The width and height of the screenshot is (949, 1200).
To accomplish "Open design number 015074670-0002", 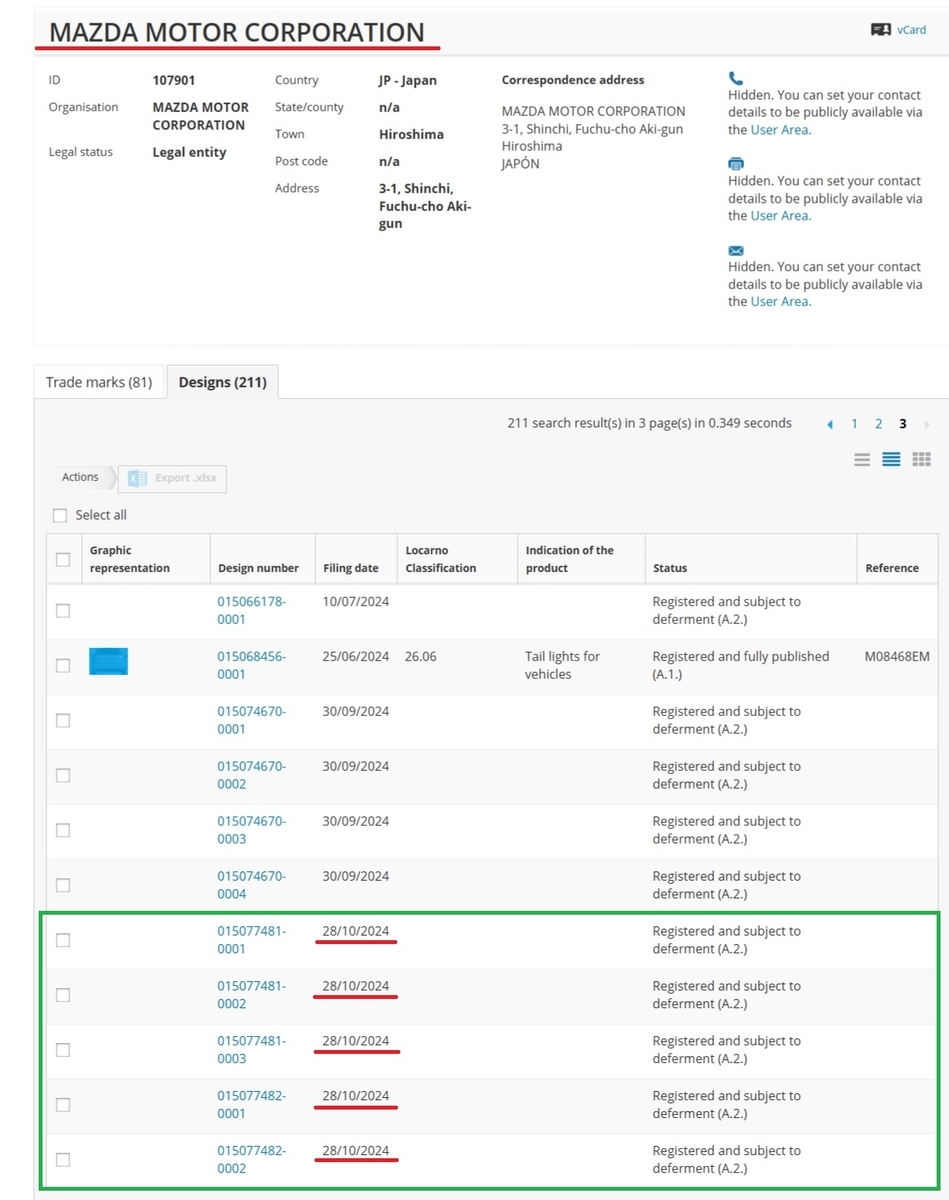I will [251, 776].
